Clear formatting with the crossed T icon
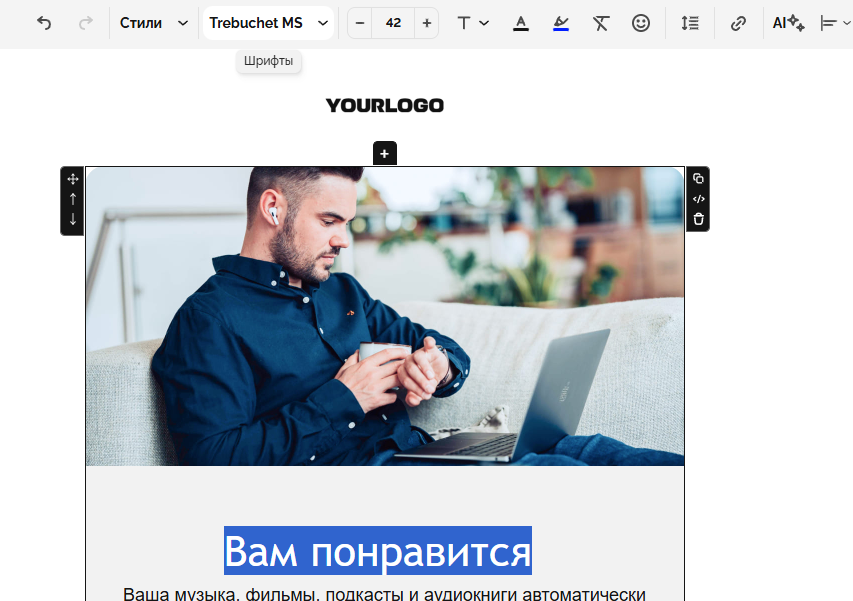The width and height of the screenshot is (853, 601). pos(600,23)
